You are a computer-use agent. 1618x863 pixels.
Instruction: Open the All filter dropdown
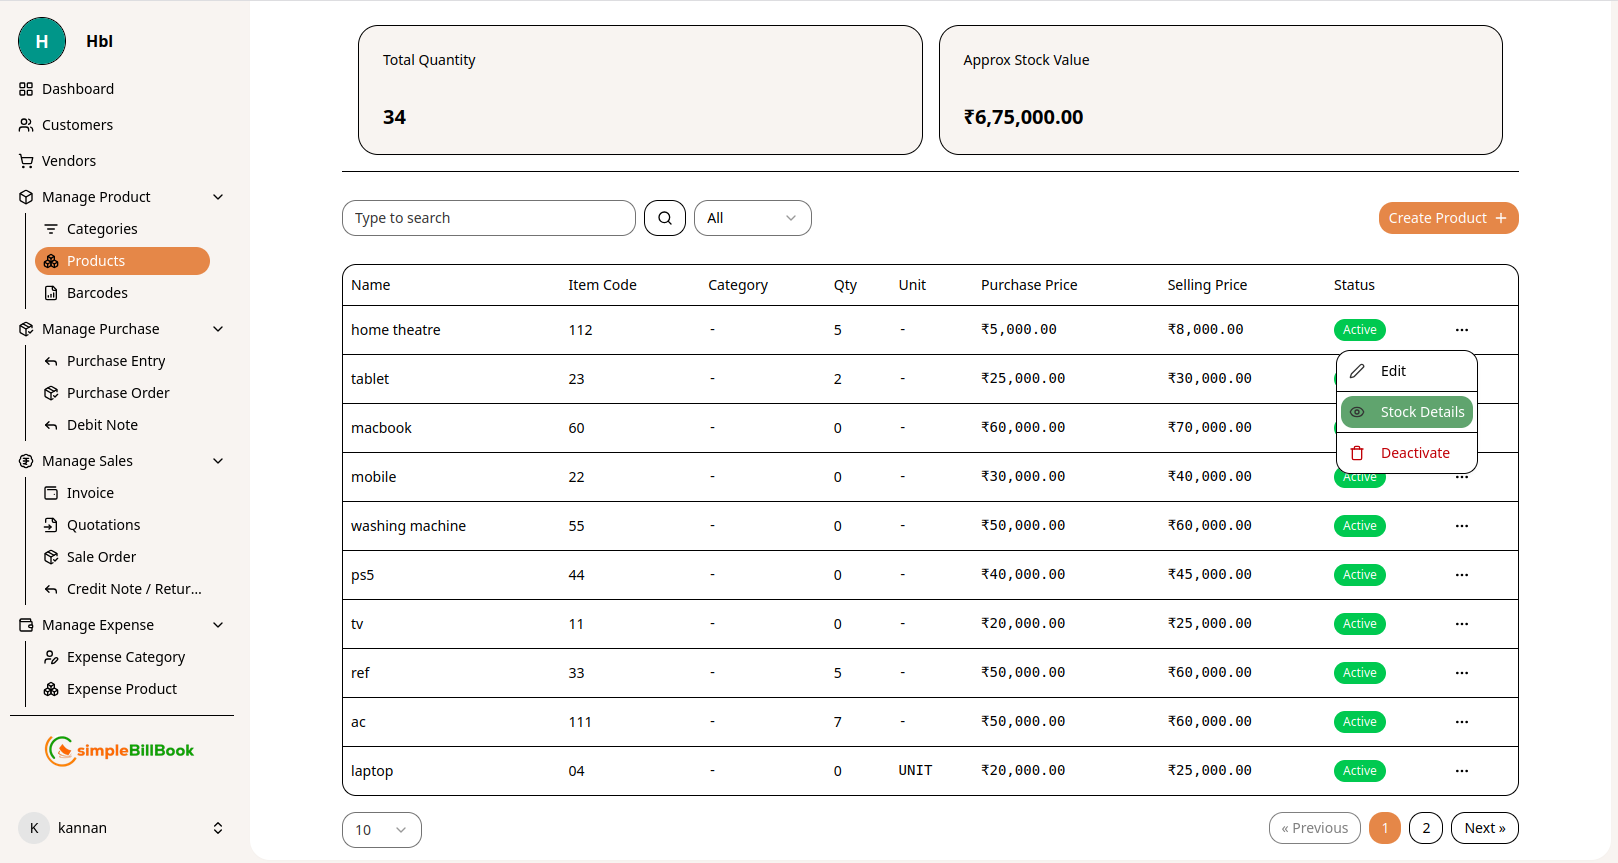[x=752, y=218]
